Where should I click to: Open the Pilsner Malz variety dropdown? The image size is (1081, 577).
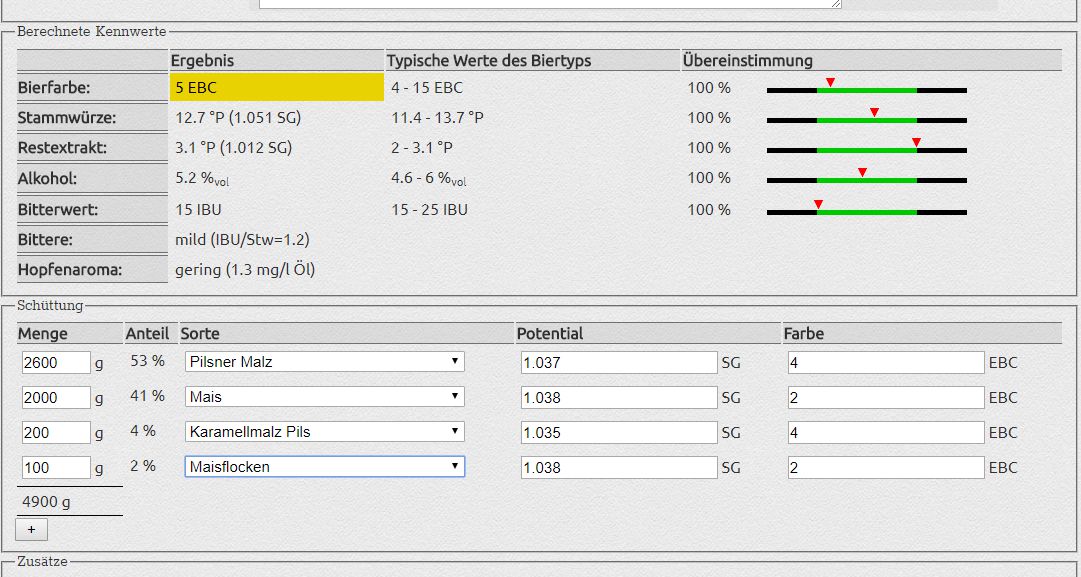pos(324,362)
